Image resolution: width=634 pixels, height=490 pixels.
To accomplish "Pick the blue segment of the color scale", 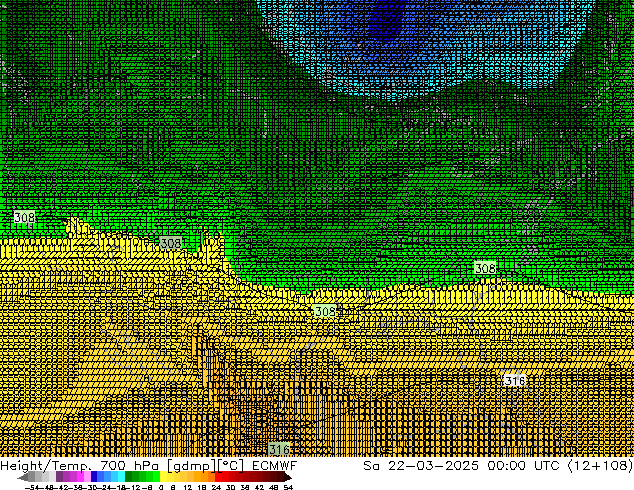I will pyautogui.click(x=100, y=478).
